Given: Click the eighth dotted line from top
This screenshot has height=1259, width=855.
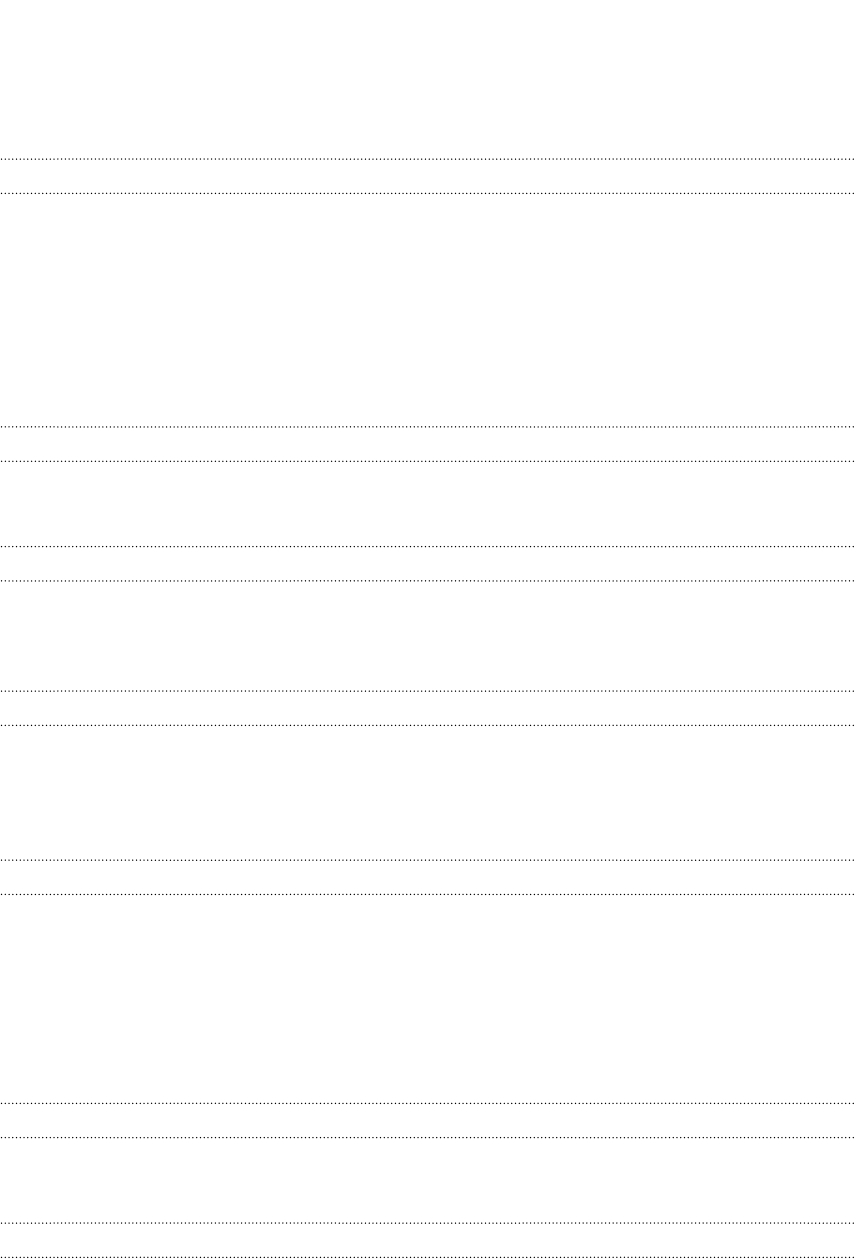Looking at the screenshot, I should click(x=427, y=724).
